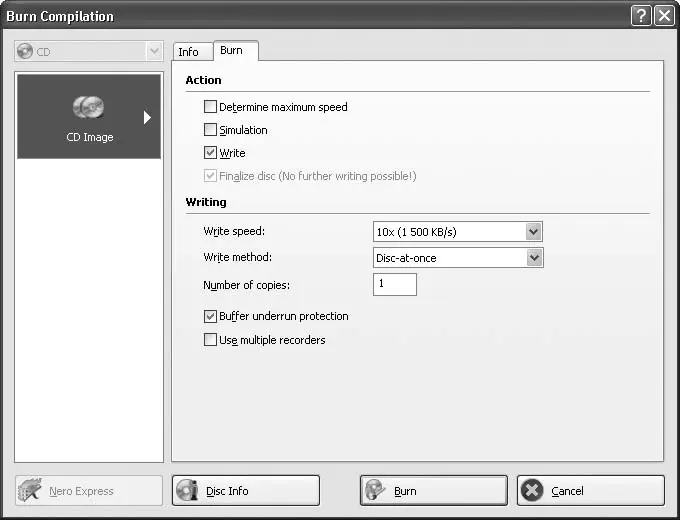Viewport: 680px width, 520px height.
Task: Check Use multiple recorders option
Action: coord(210,340)
